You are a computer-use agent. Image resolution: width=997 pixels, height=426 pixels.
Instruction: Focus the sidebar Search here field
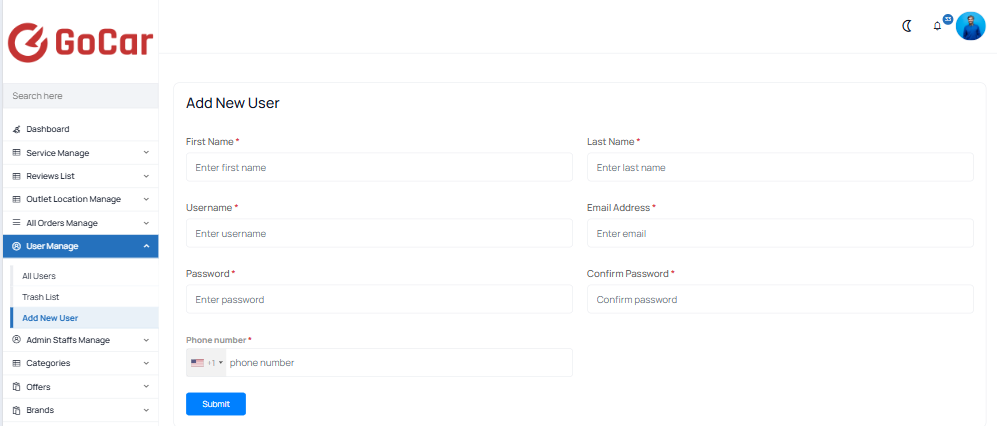pos(79,96)
